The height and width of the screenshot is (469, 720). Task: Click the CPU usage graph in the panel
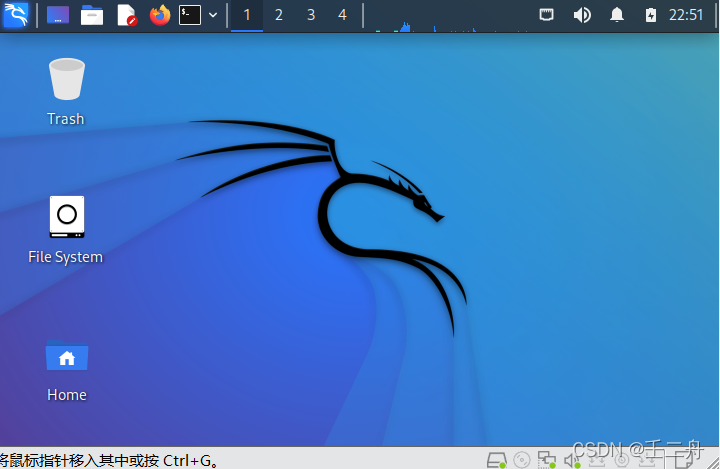(x=451, y=17)
